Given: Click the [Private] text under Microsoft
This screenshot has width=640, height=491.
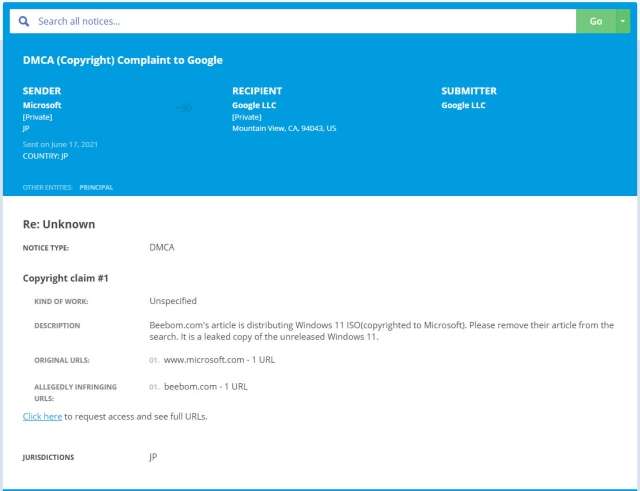Looking at the screenshot, I should (38, 117).
